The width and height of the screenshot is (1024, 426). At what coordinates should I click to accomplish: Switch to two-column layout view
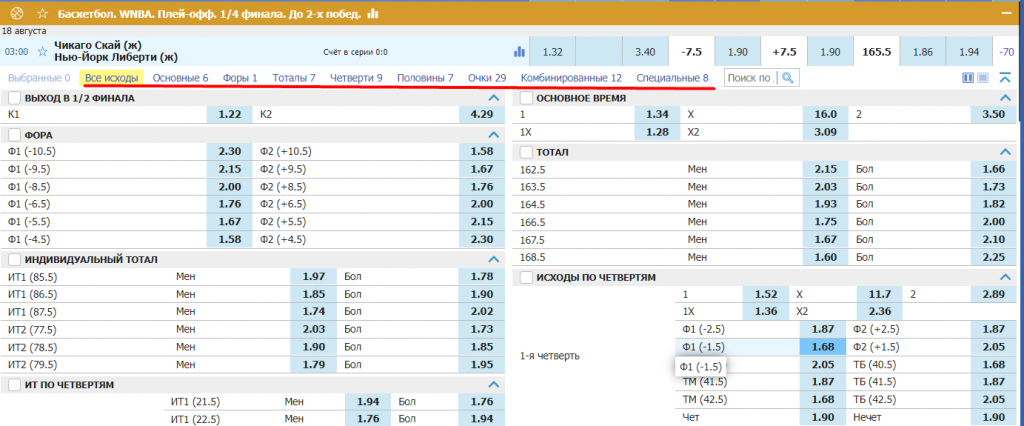tap(967, 78)
